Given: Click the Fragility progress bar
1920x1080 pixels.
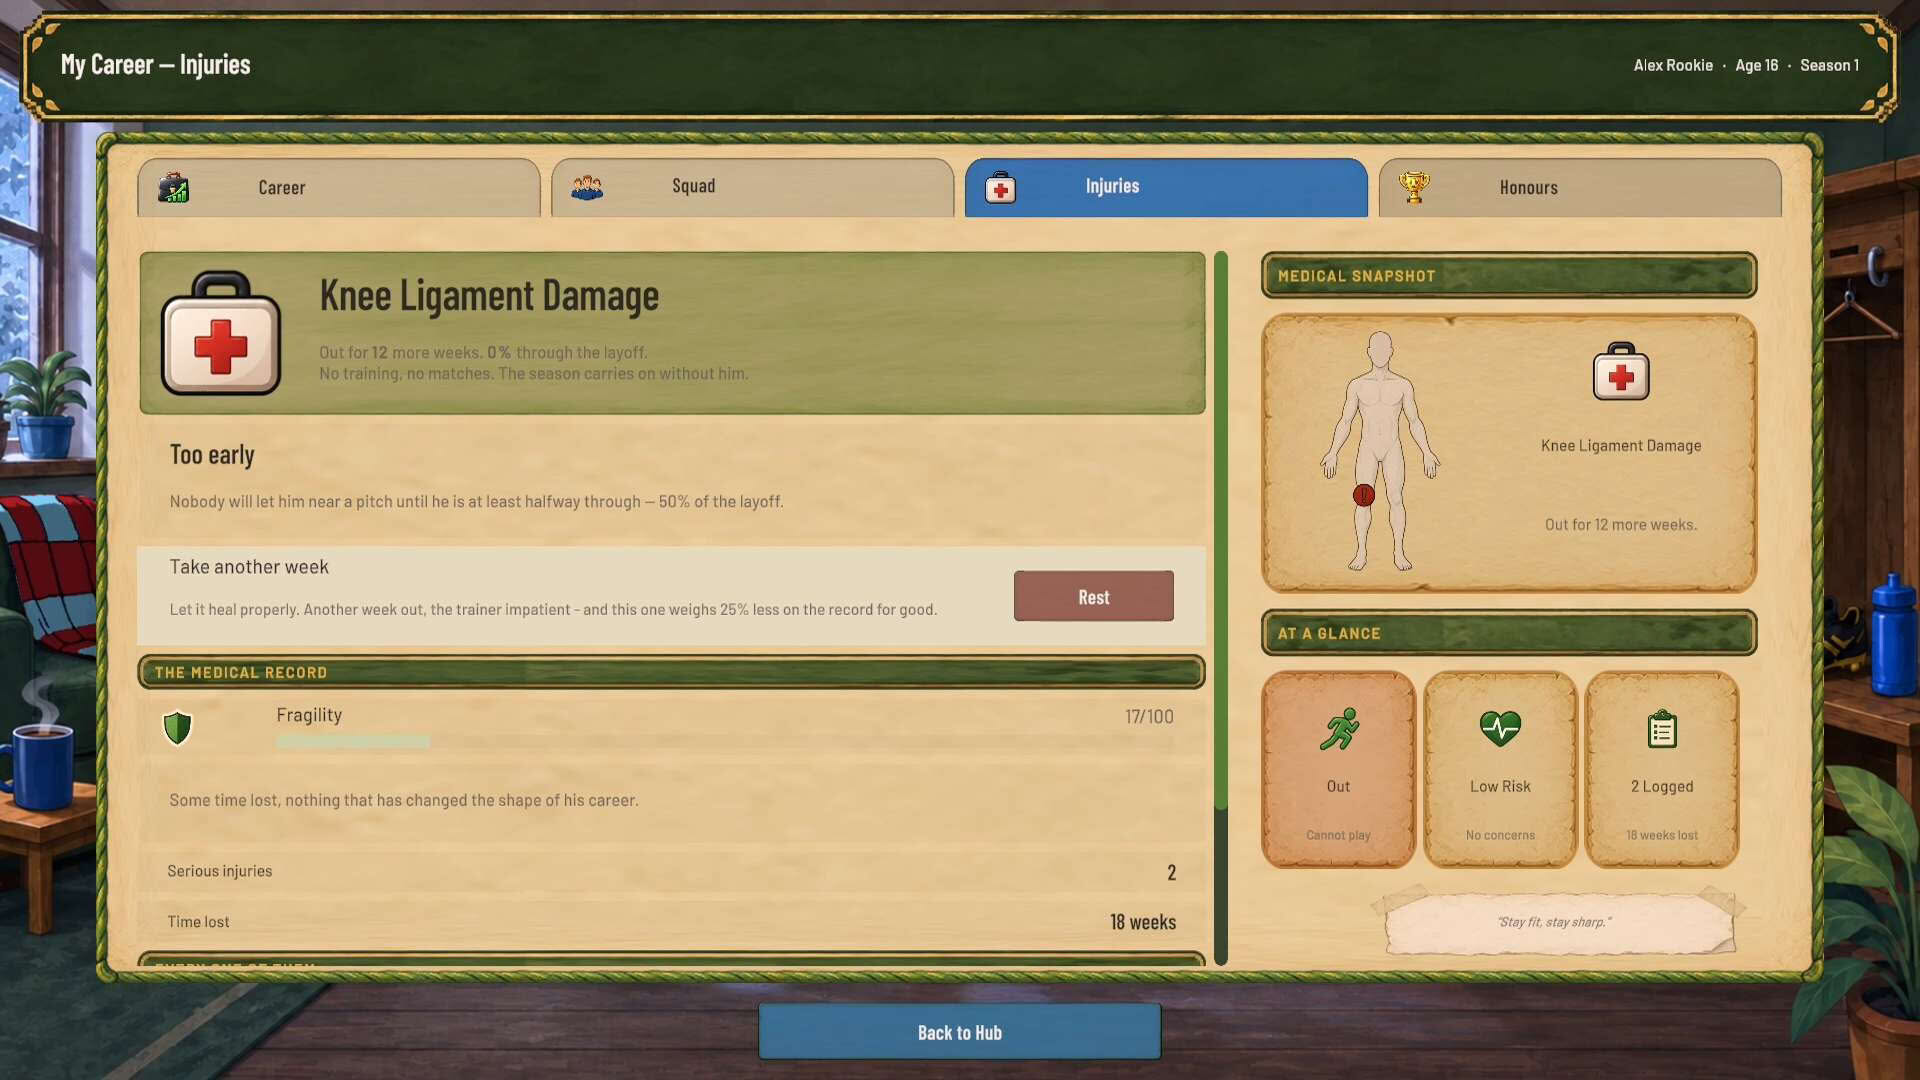Looking at the screenshot, I should (x=725, y=742).
